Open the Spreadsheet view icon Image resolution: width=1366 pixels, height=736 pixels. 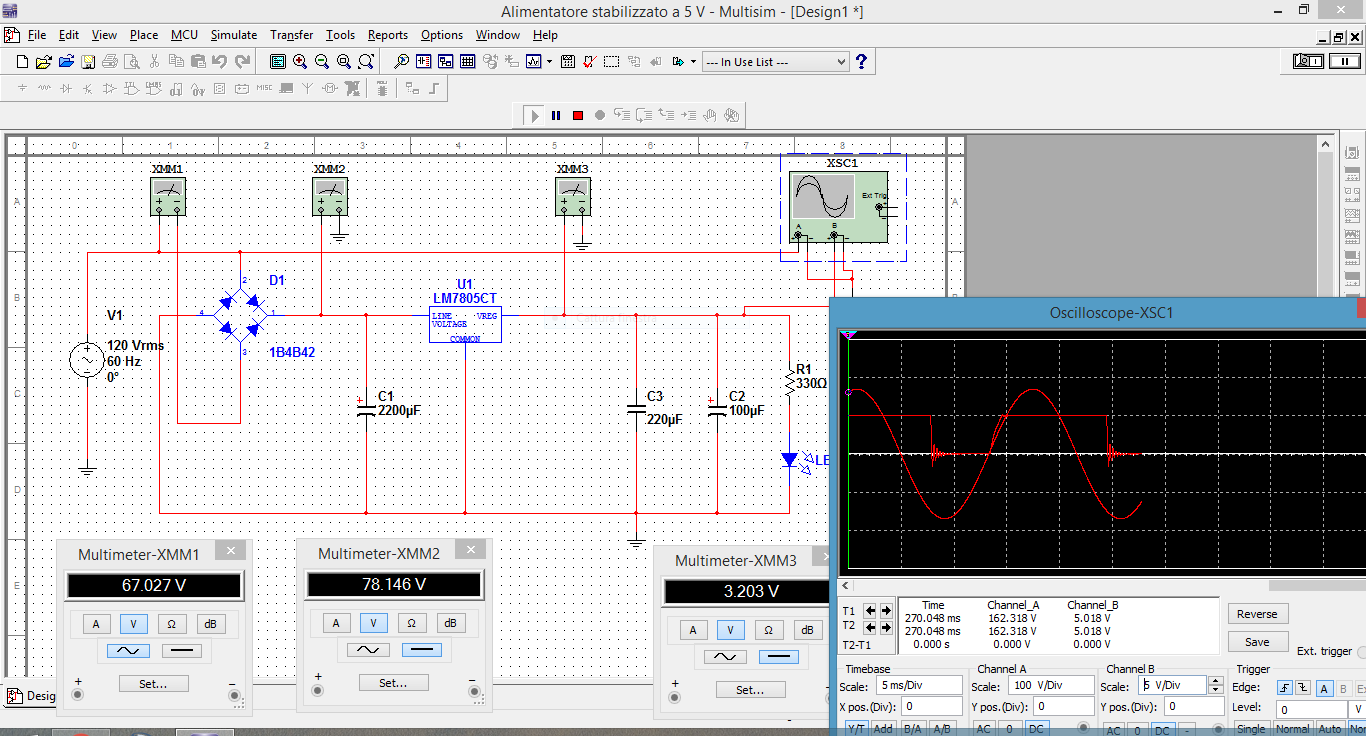tap(467, 62)
